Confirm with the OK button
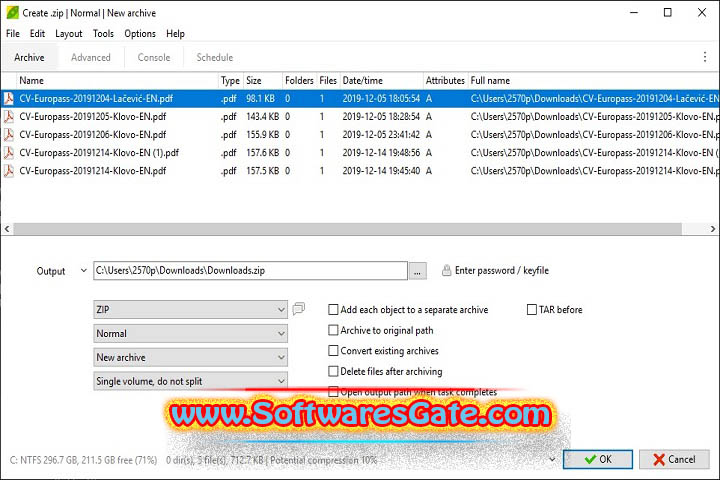The height and width of the screenshot is (480, 720). click(598, 459)
